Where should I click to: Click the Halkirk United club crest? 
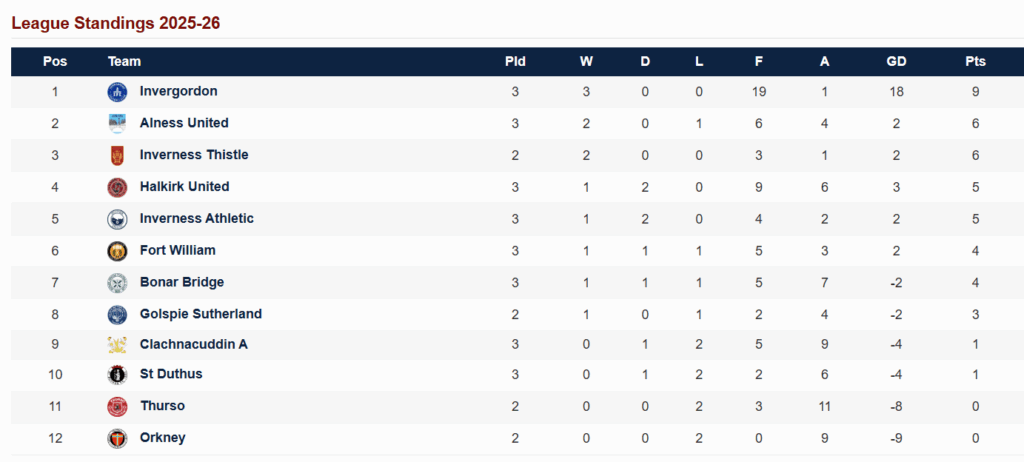(x=118, y=188)
